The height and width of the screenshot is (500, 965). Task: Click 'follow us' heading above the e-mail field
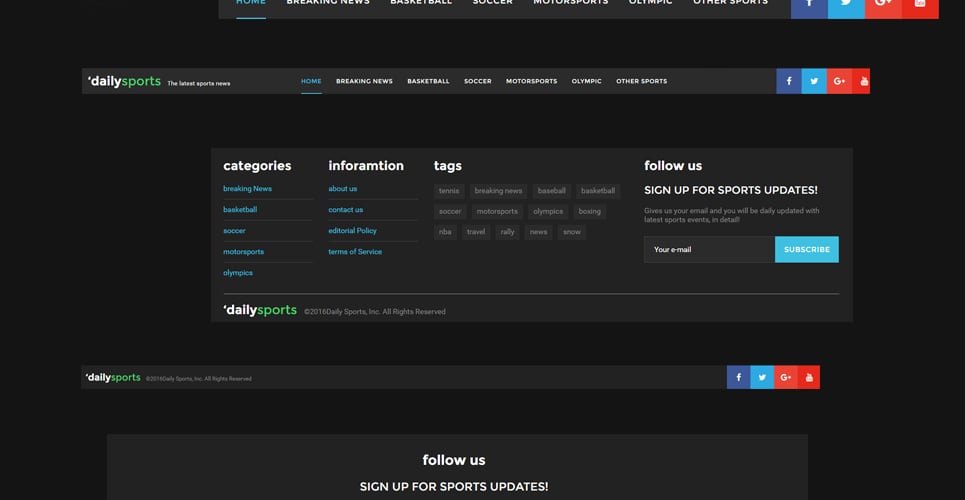(x=673, y=166)
